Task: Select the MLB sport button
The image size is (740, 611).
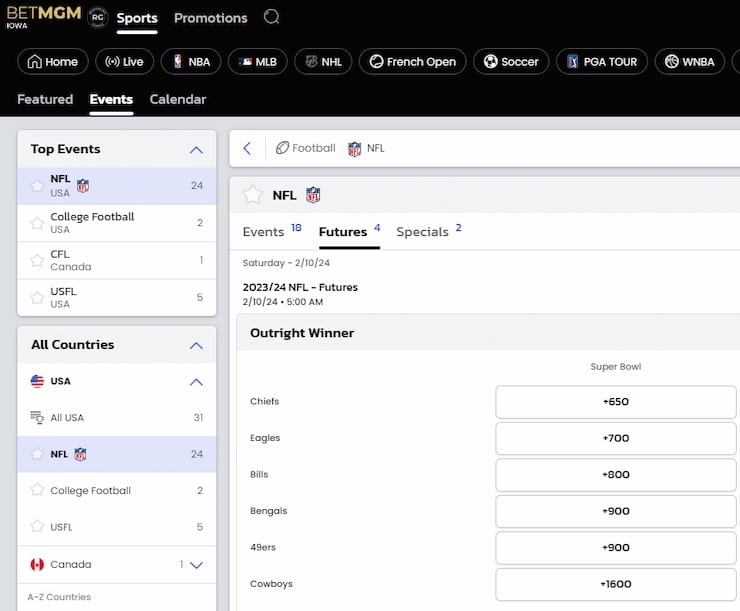Action: (258, 62)
